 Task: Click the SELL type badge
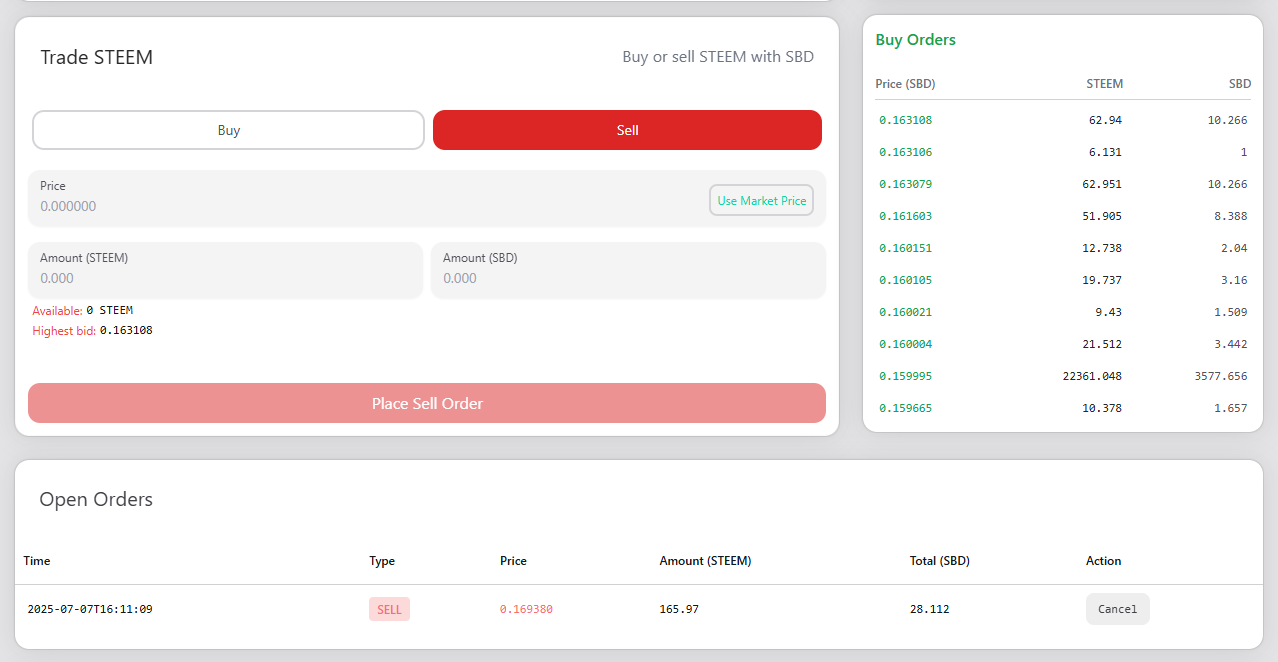[x=389, y=609]
